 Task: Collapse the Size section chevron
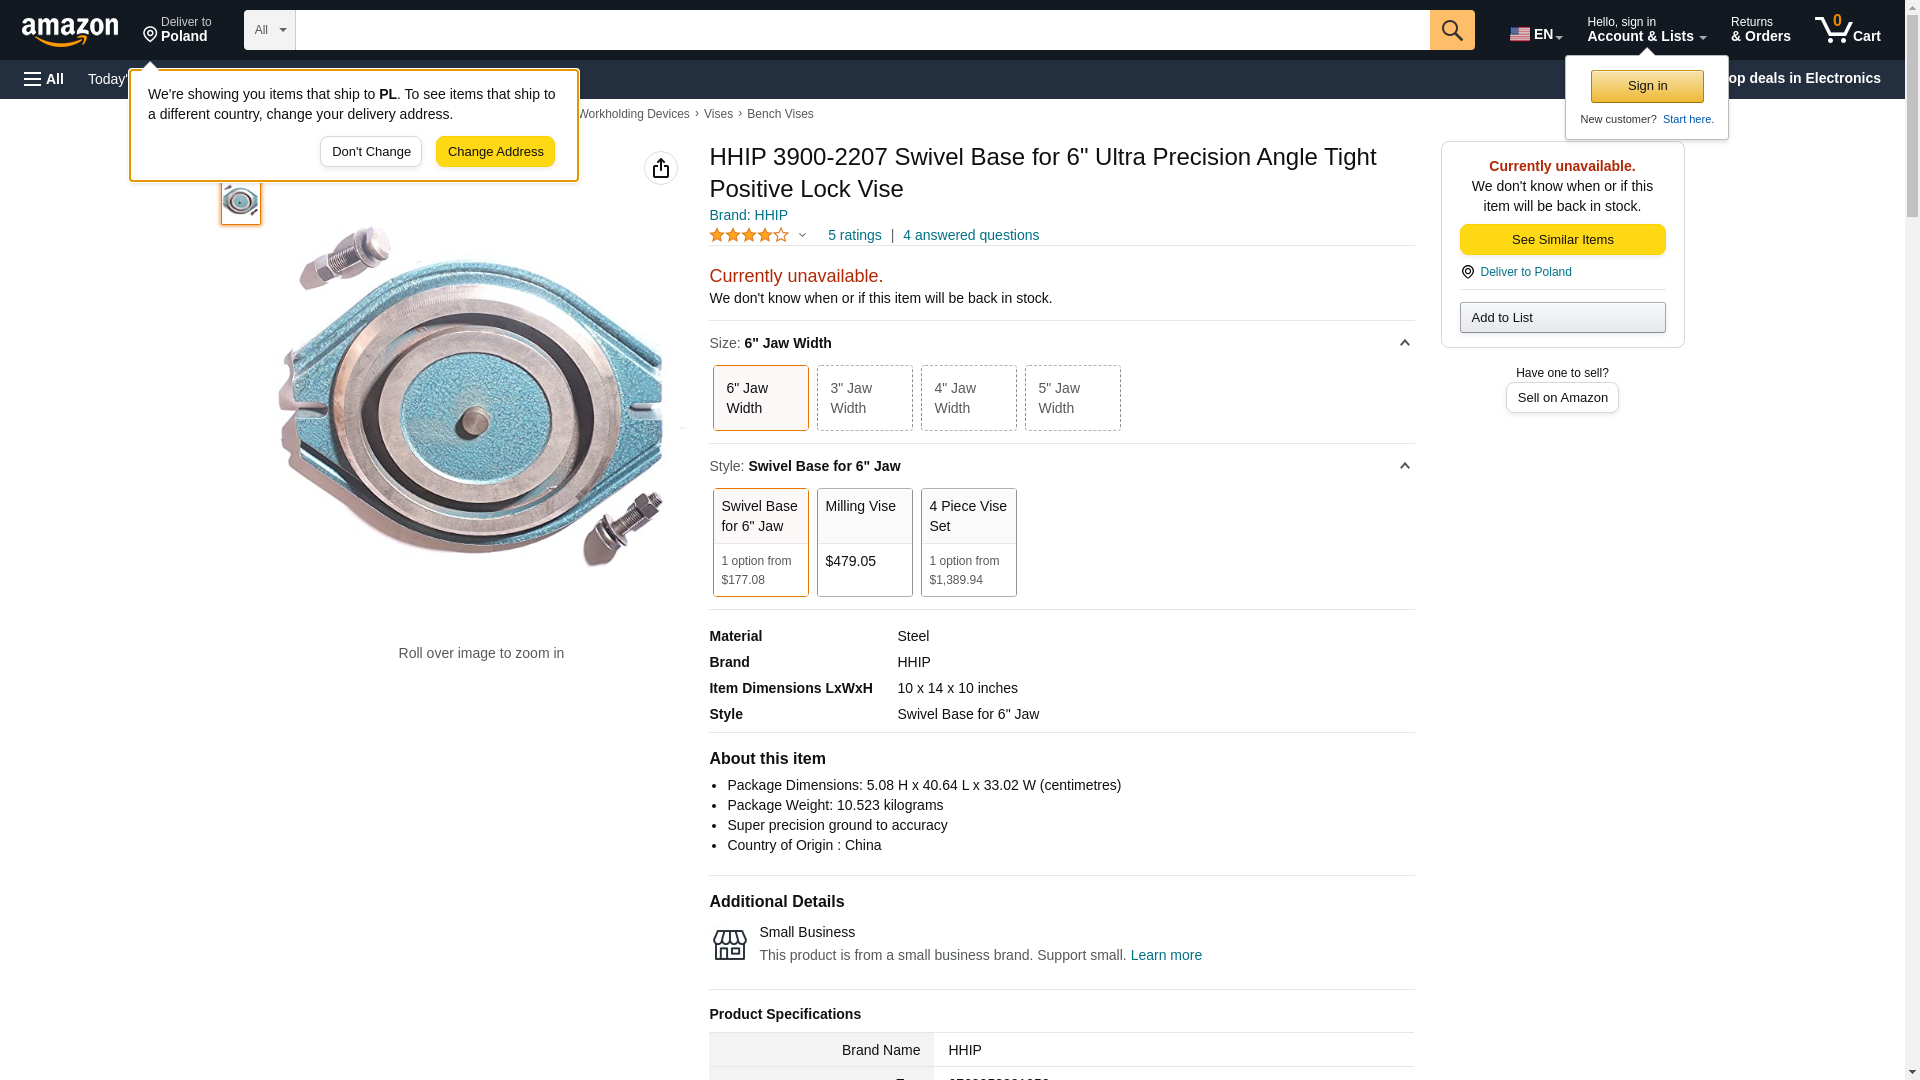(1404, 343)
